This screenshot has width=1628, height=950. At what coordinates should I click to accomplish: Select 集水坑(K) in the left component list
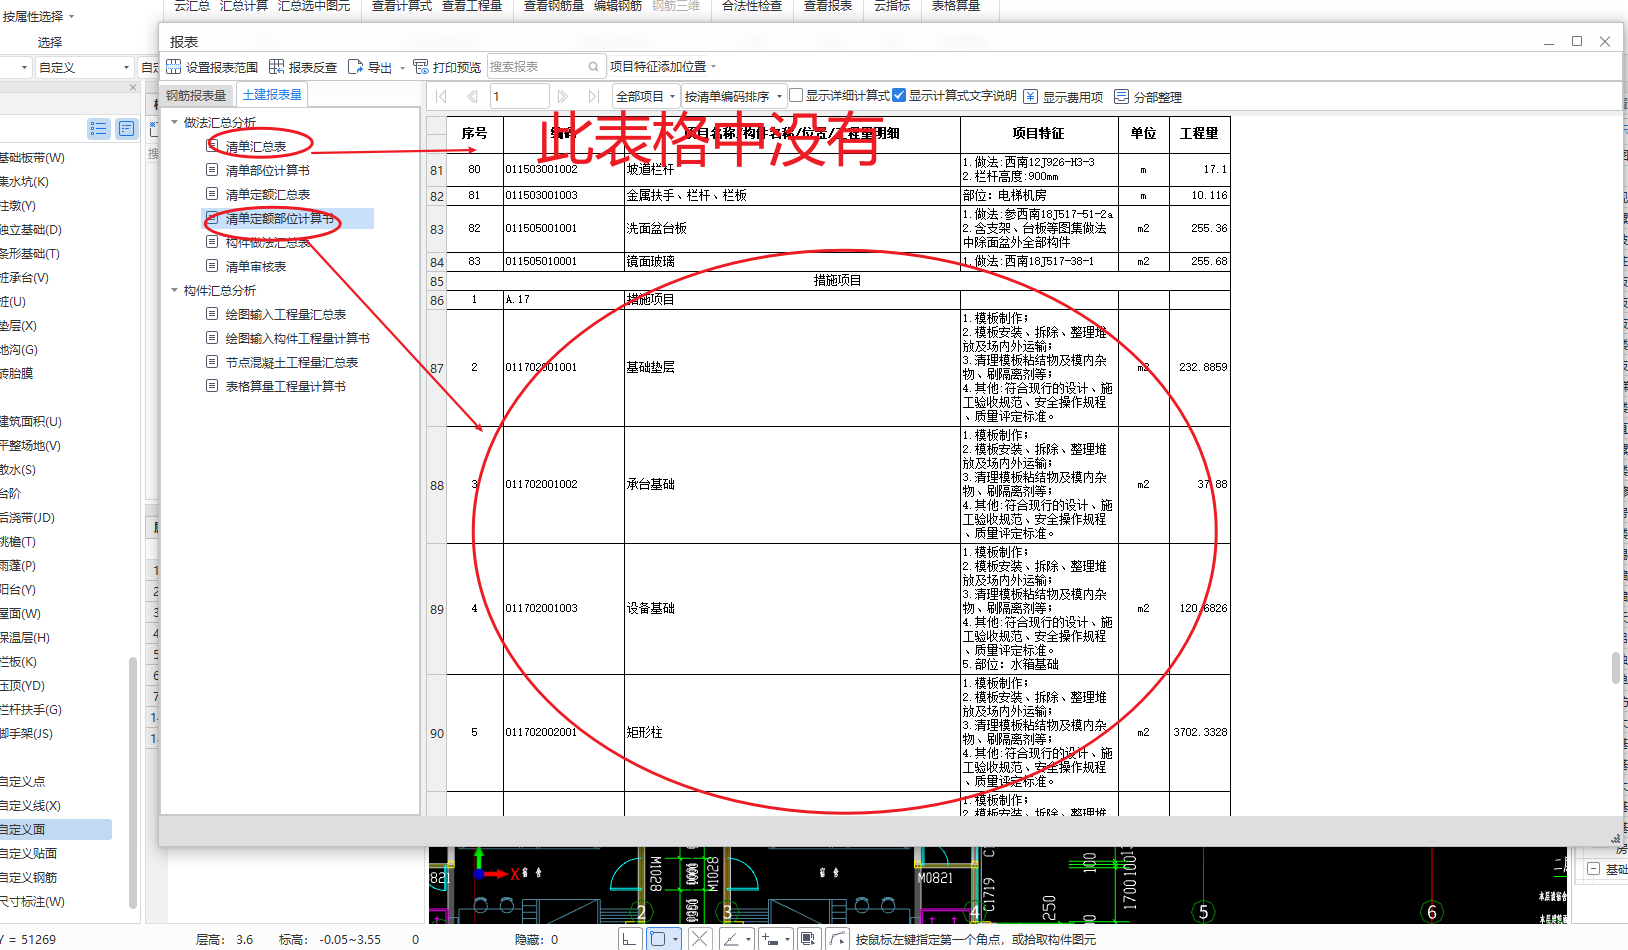[24, 181]
